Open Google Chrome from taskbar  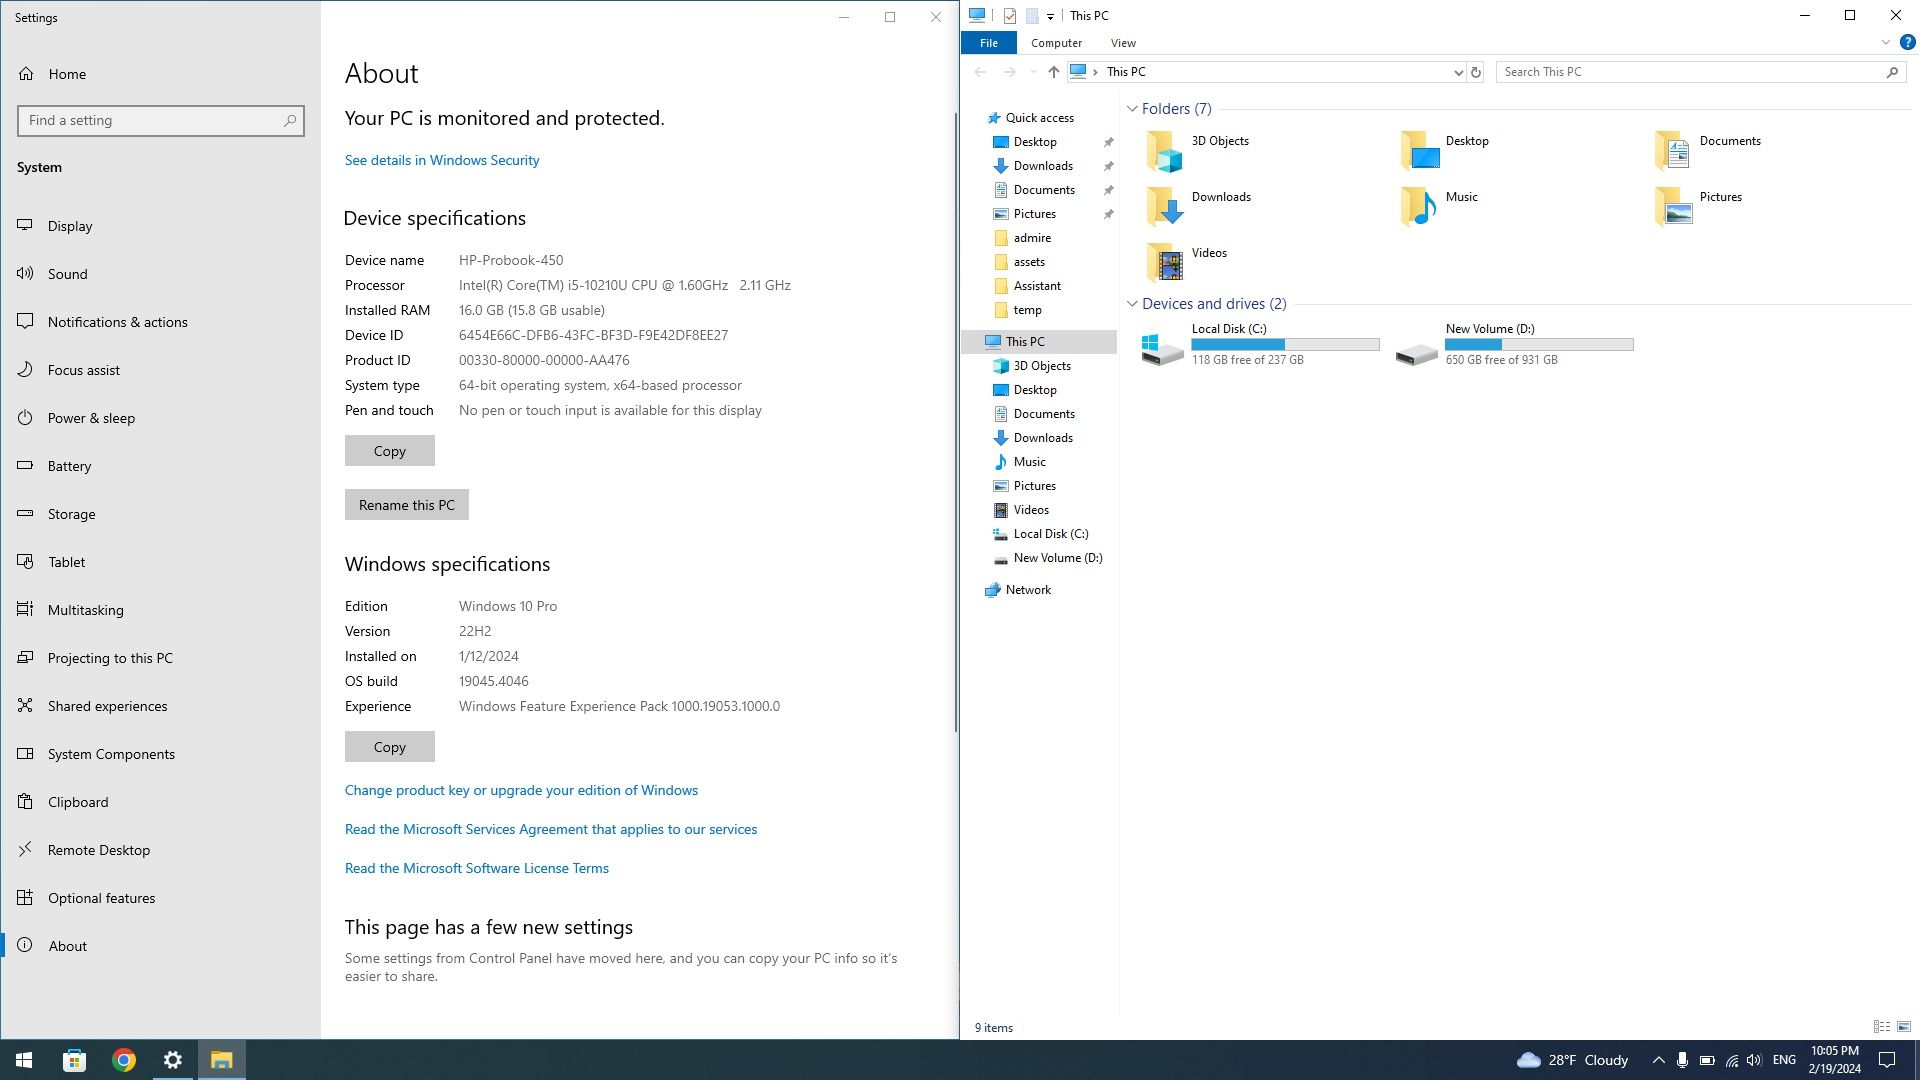(124, 1060)
